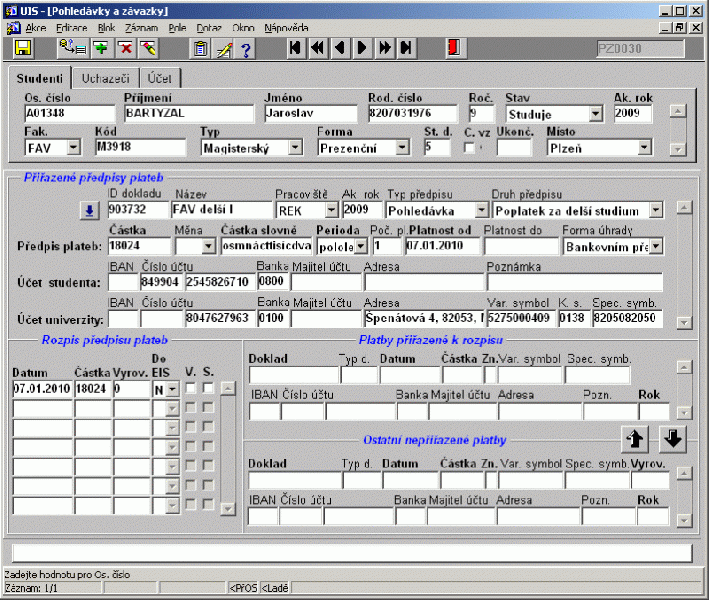Screen dimensions: 709x600
Task: Open the clipboard list icon in toolbar
Action: pos(200,48)
